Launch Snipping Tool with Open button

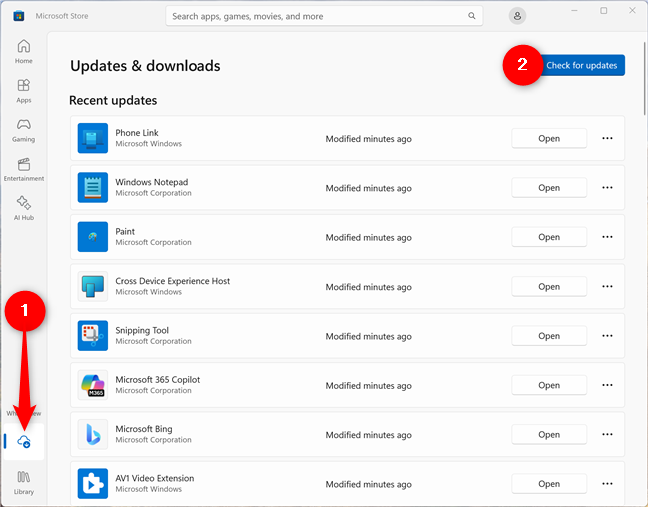click(549, 336)
